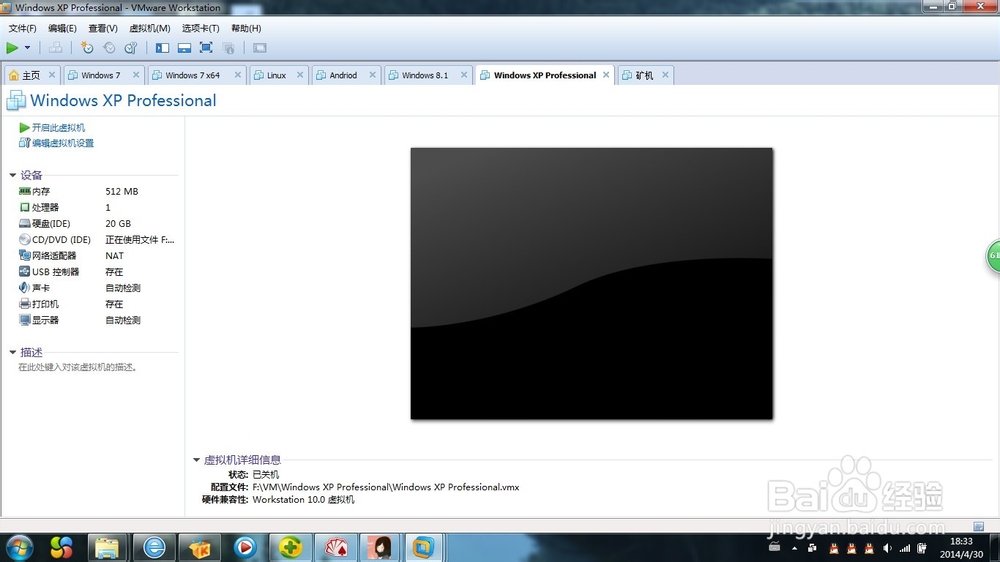The height and width of the screenshot is (562, 1000).
Task: Enter full screen mode icon
Action: [x=206, y=48]
